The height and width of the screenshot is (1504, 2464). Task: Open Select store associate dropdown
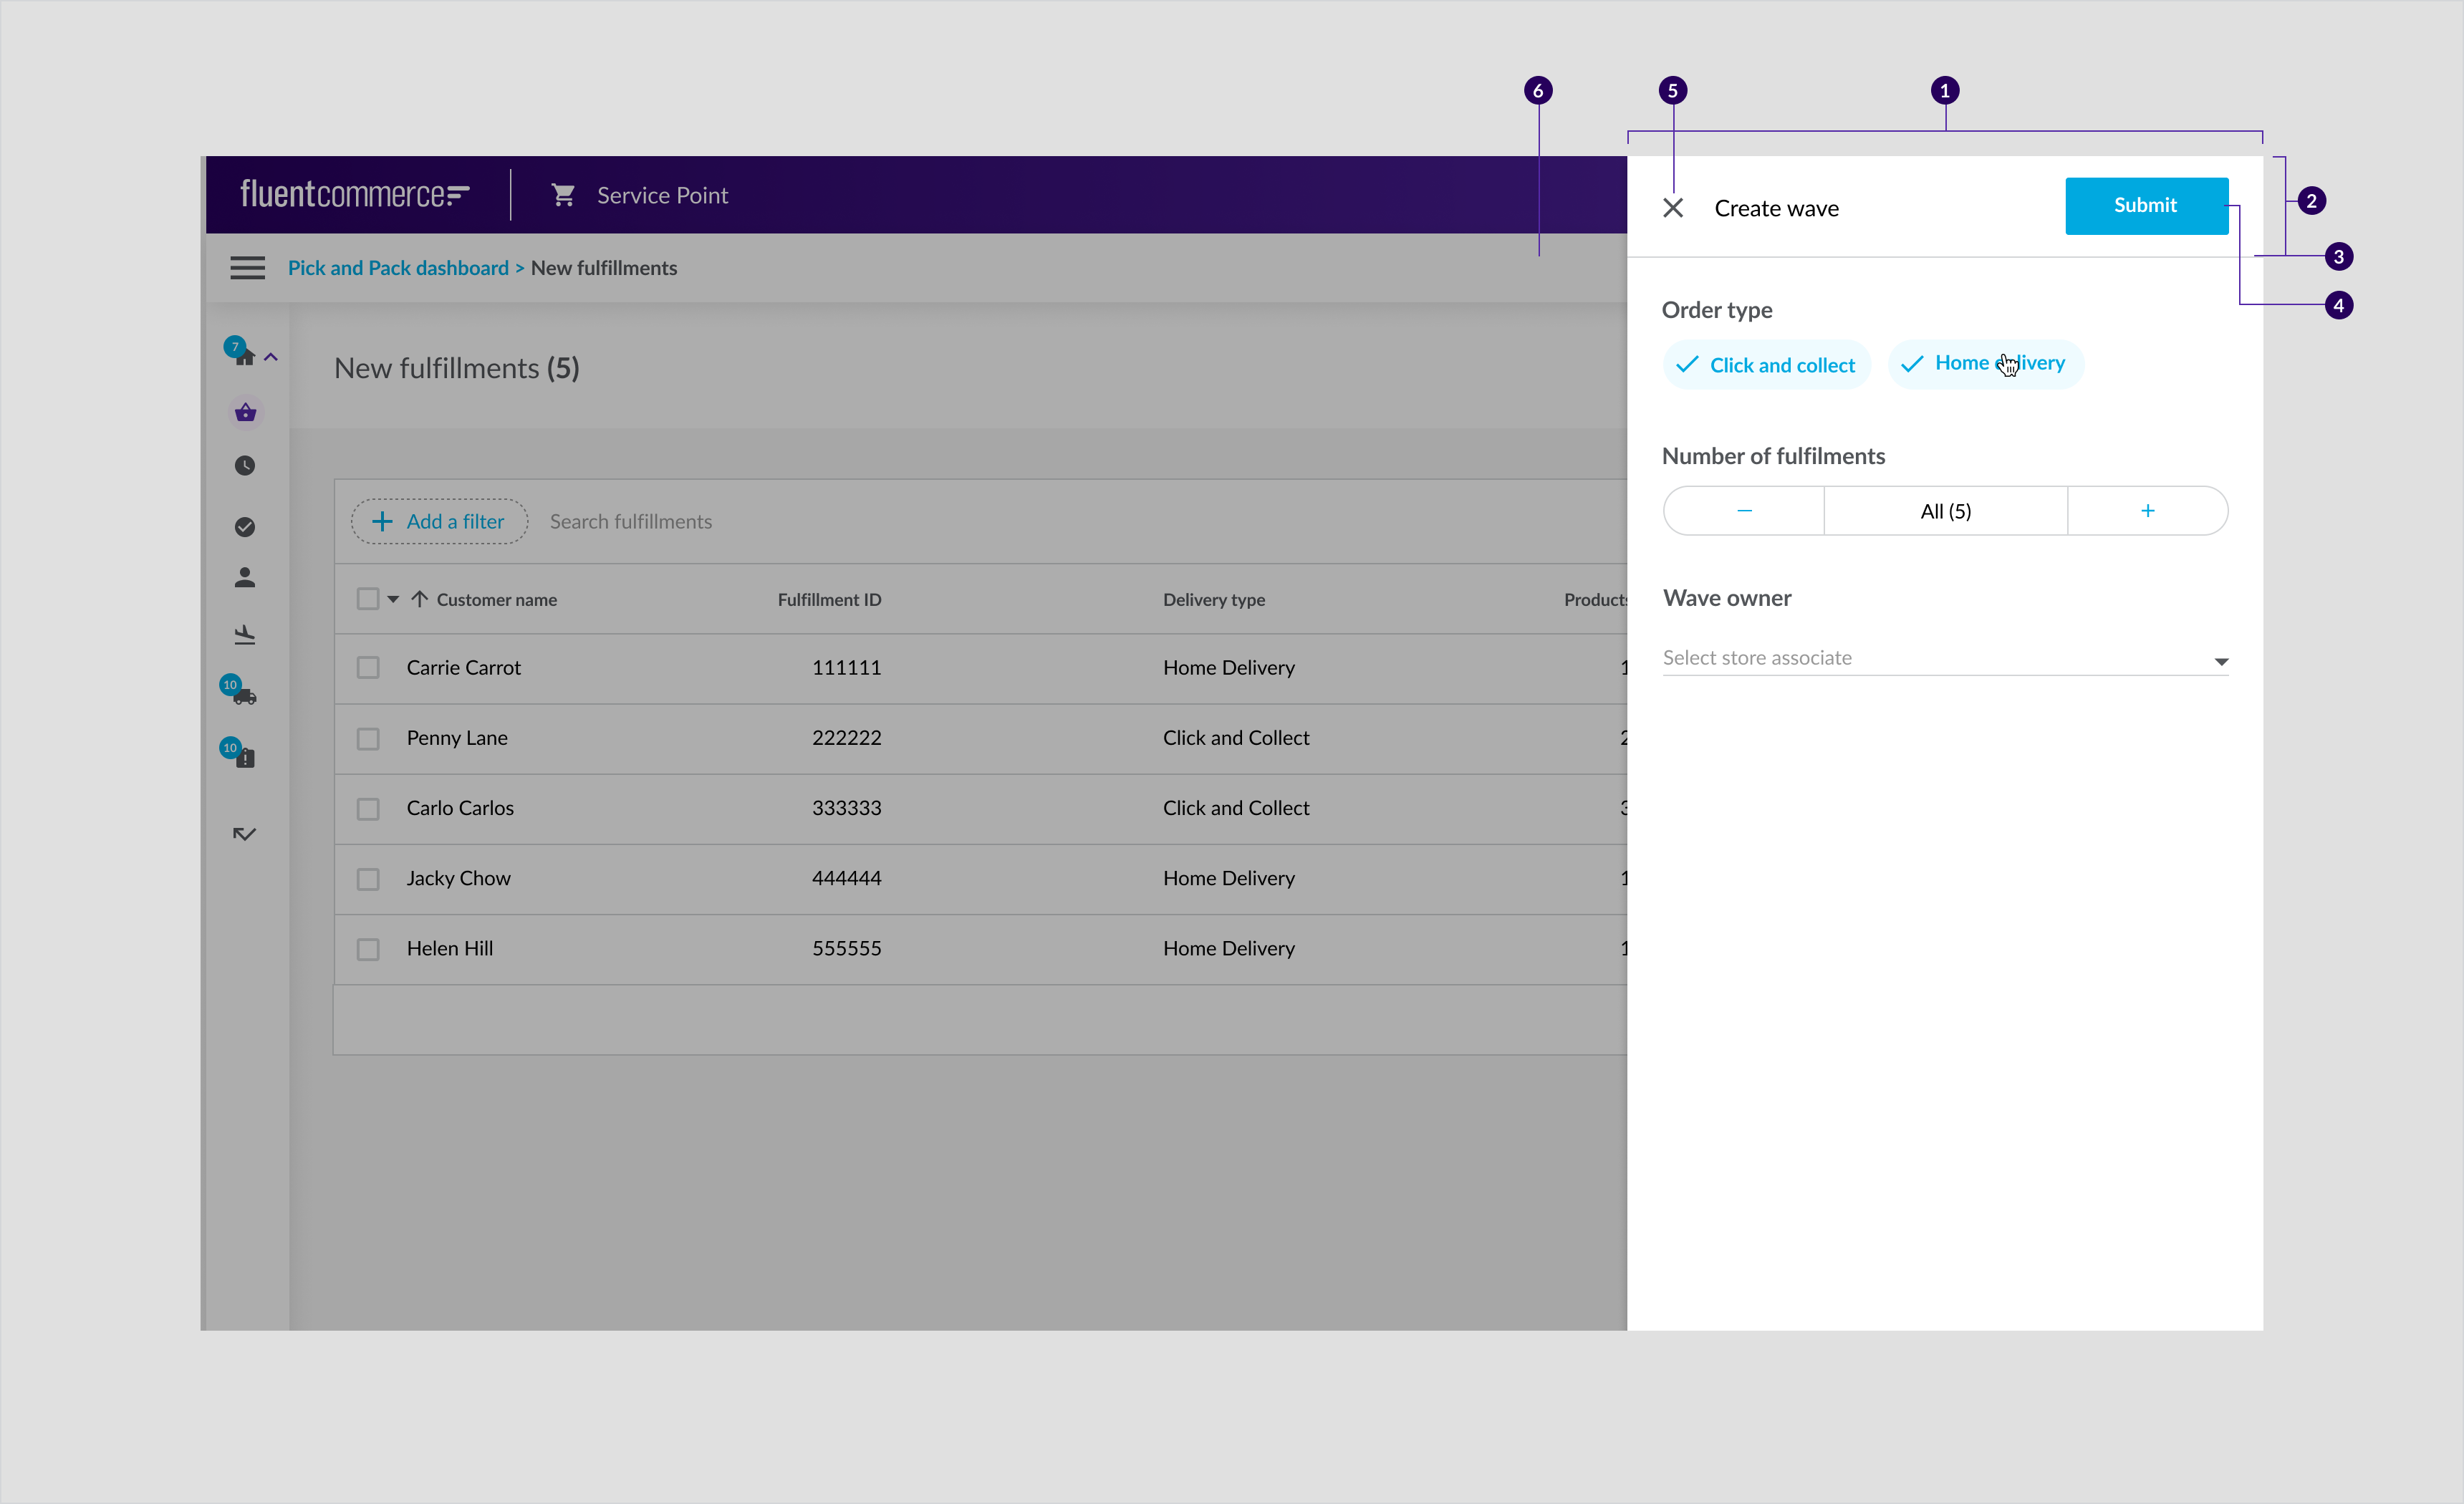[x=1945, y=658]
